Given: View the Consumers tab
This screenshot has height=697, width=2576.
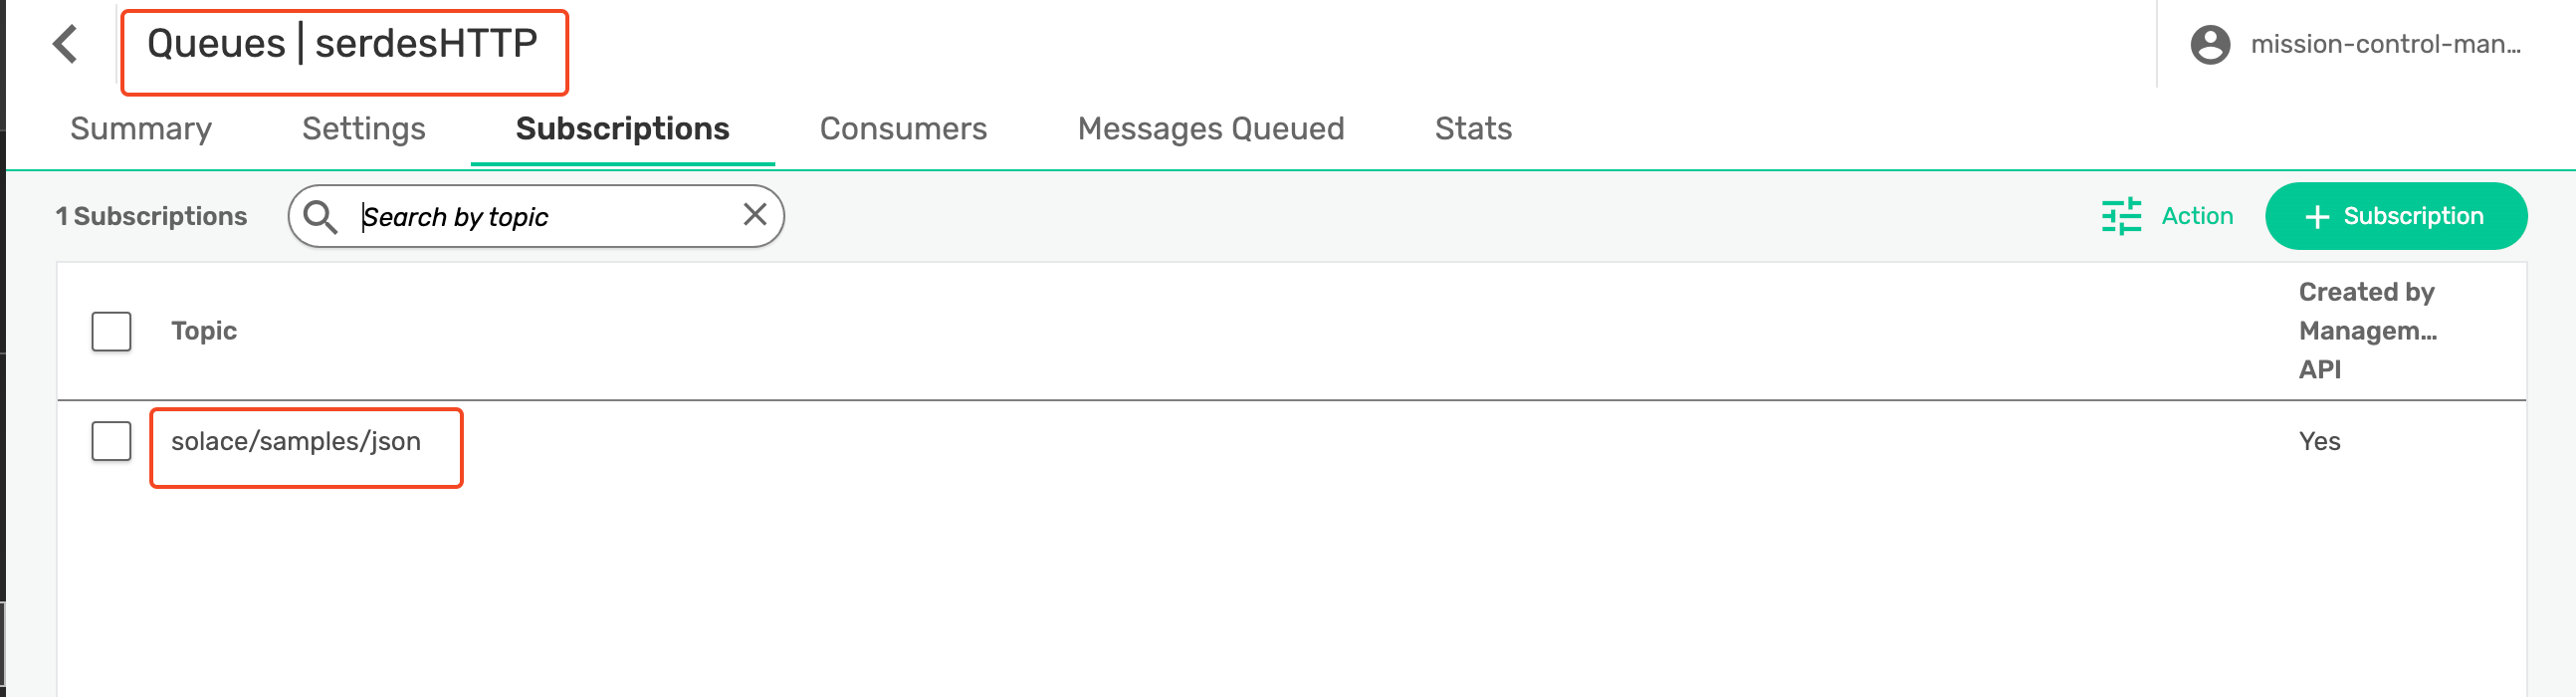Looking at the screenshot, I should tap(903, 128).
